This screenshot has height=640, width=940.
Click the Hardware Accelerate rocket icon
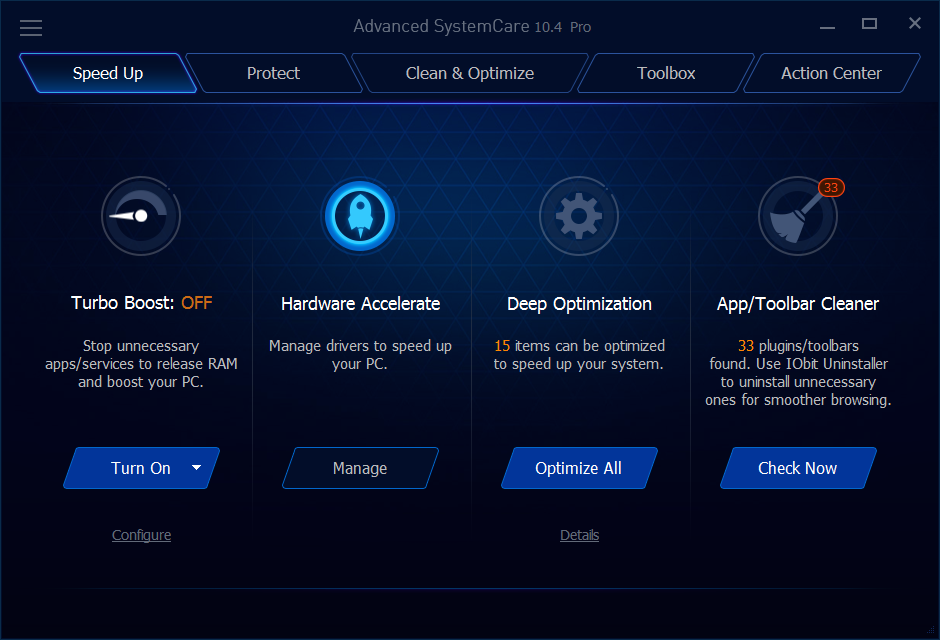pos(360,216)
